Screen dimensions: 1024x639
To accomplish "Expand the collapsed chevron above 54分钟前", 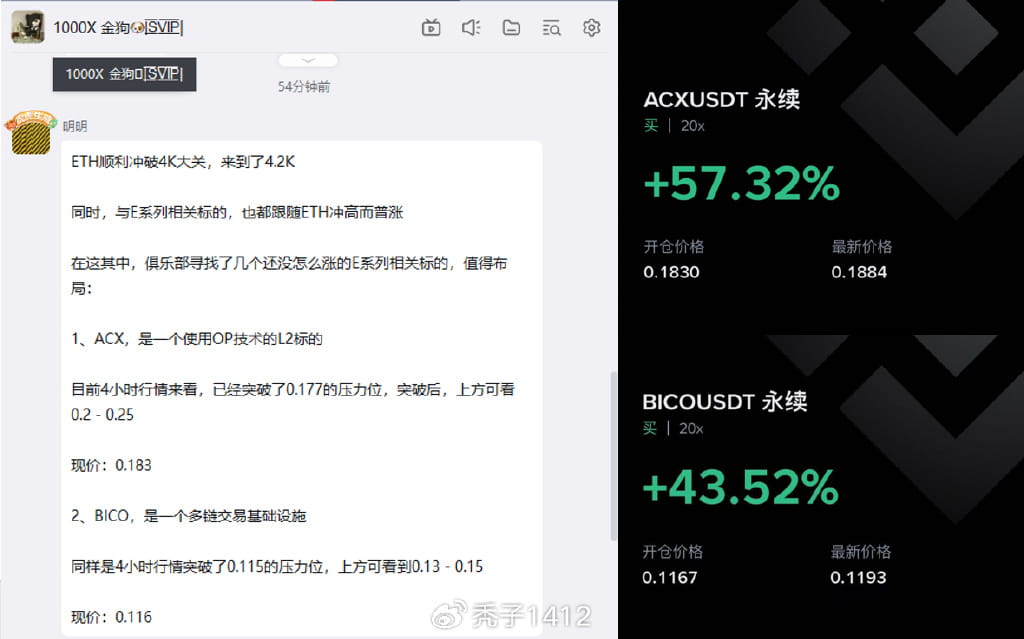I will point(308,60).
